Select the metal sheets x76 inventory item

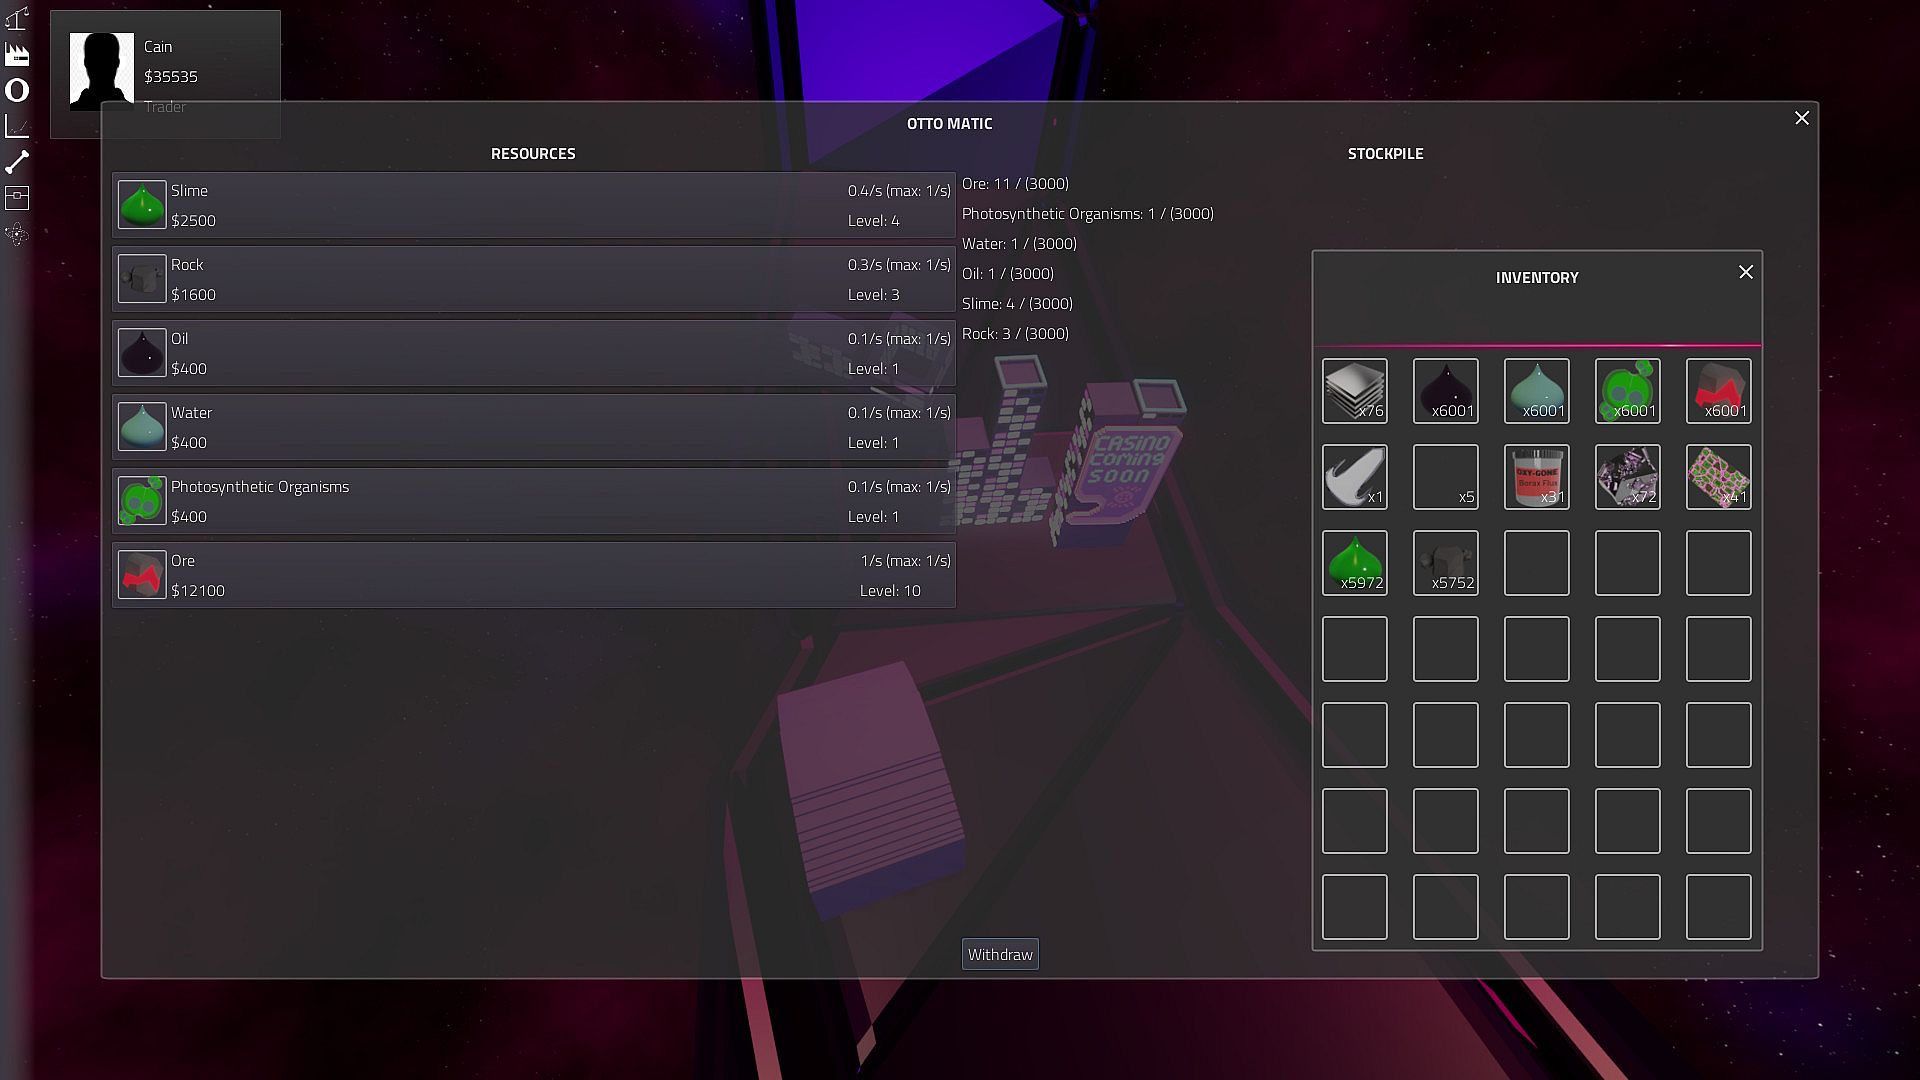coord(1354,391)
